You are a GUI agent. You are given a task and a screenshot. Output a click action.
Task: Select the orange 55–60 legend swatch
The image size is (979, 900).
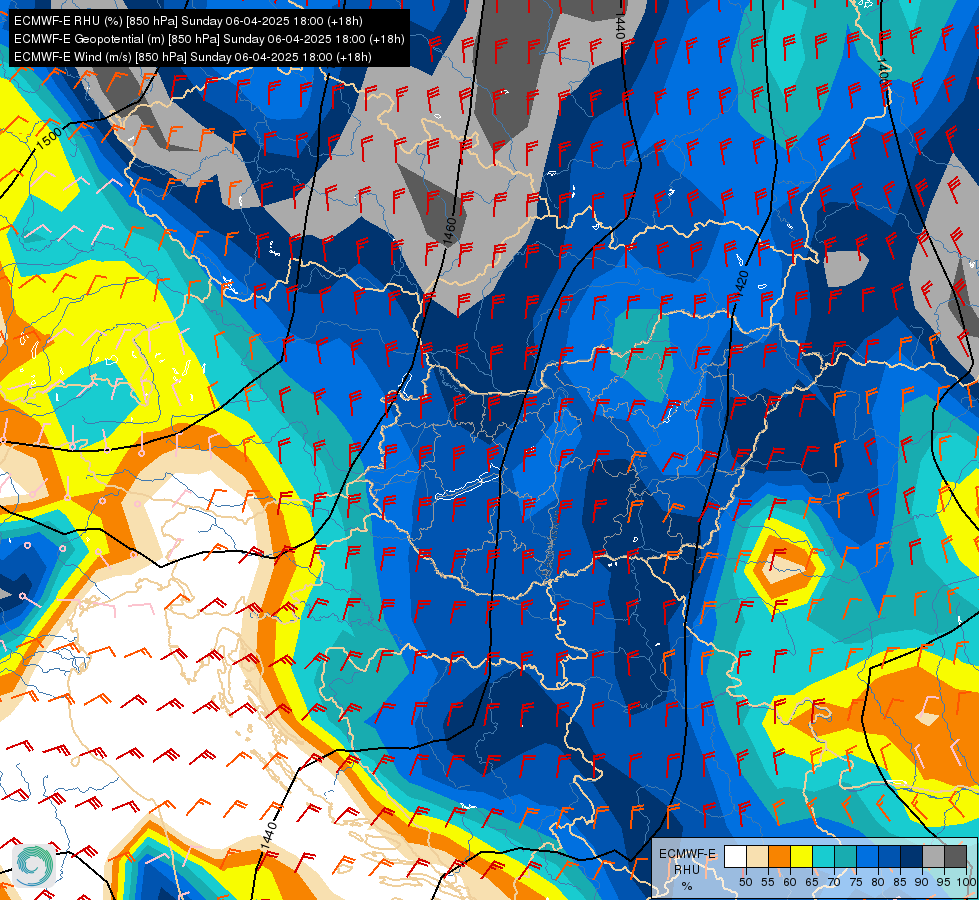[x=779, y=856]
